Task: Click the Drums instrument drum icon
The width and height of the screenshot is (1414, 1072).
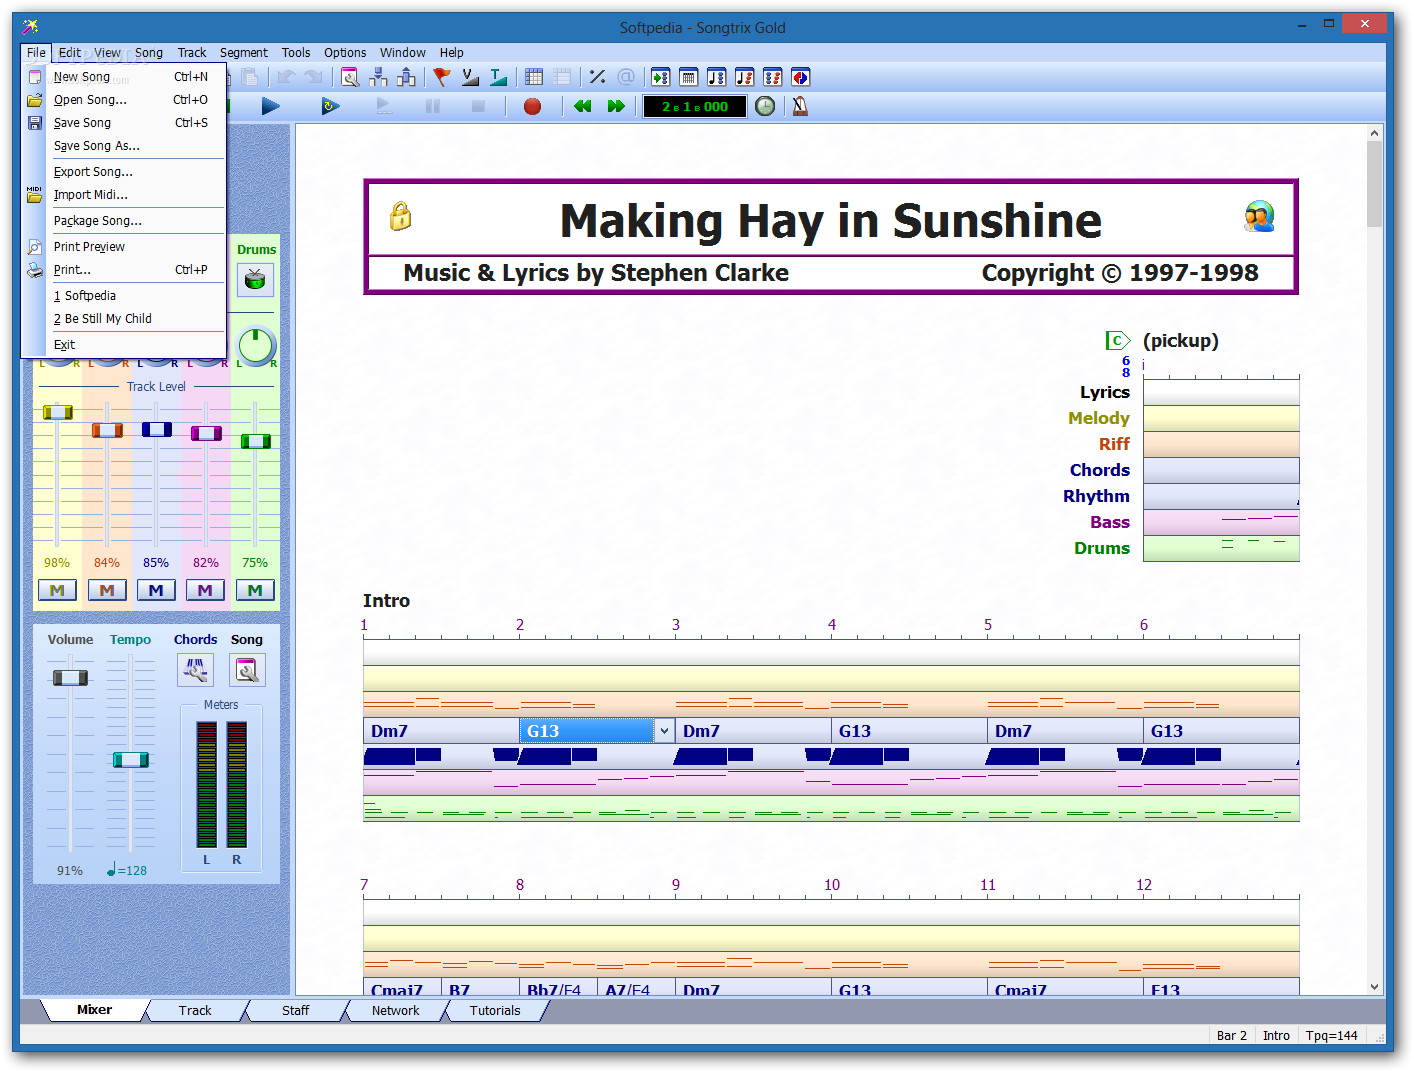Action: point(256,279)
